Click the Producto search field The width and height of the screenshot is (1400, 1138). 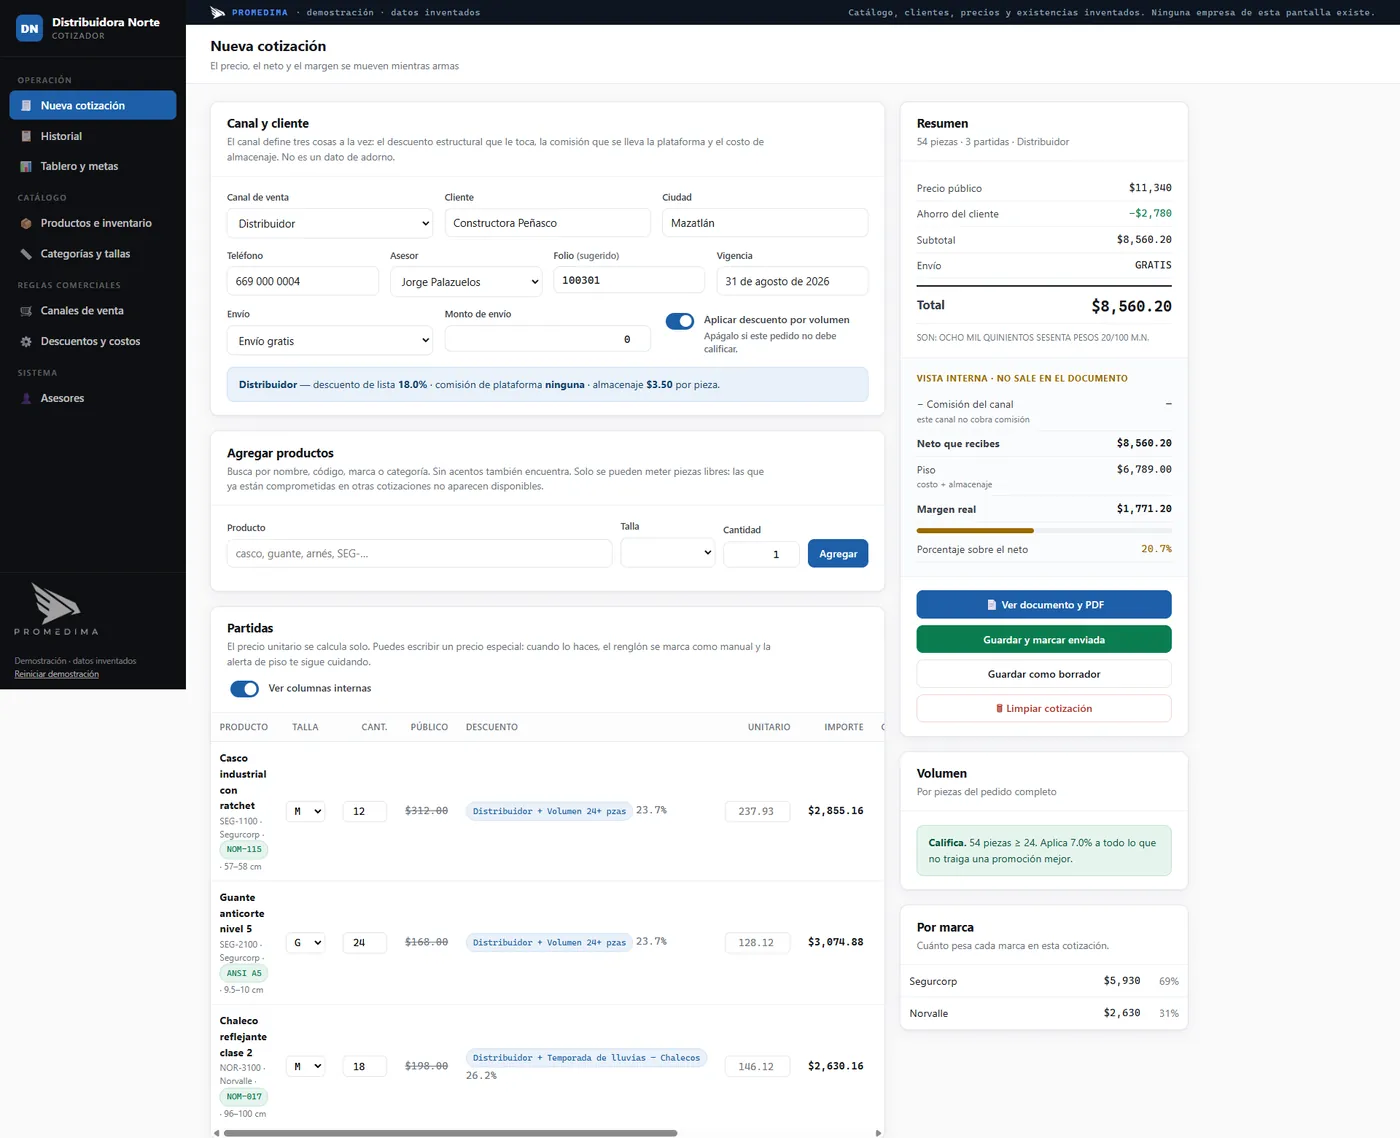coord(419,553)
